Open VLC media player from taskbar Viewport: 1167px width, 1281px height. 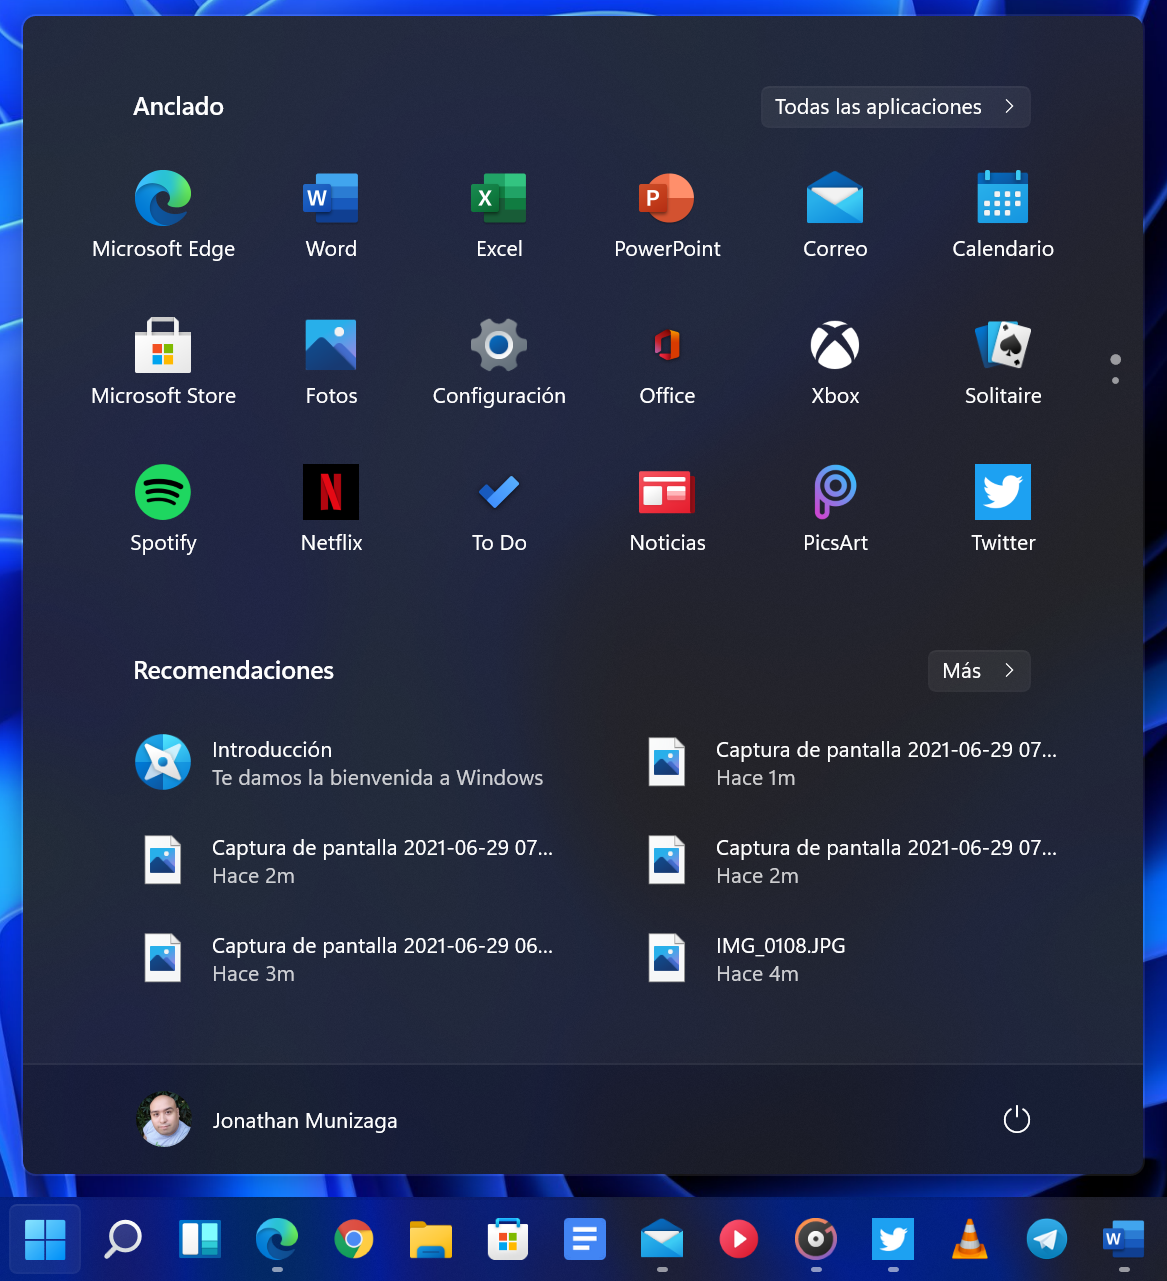point(969,1240)
